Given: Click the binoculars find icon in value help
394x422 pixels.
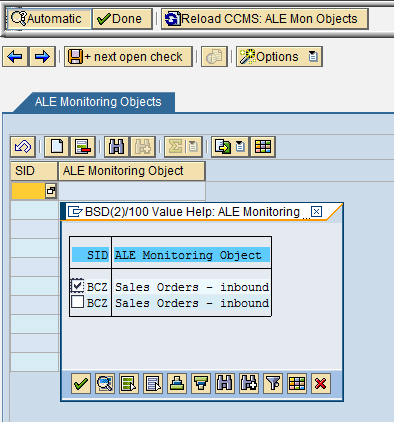Looking at the screenshot, I should click(x=225, y=383).
